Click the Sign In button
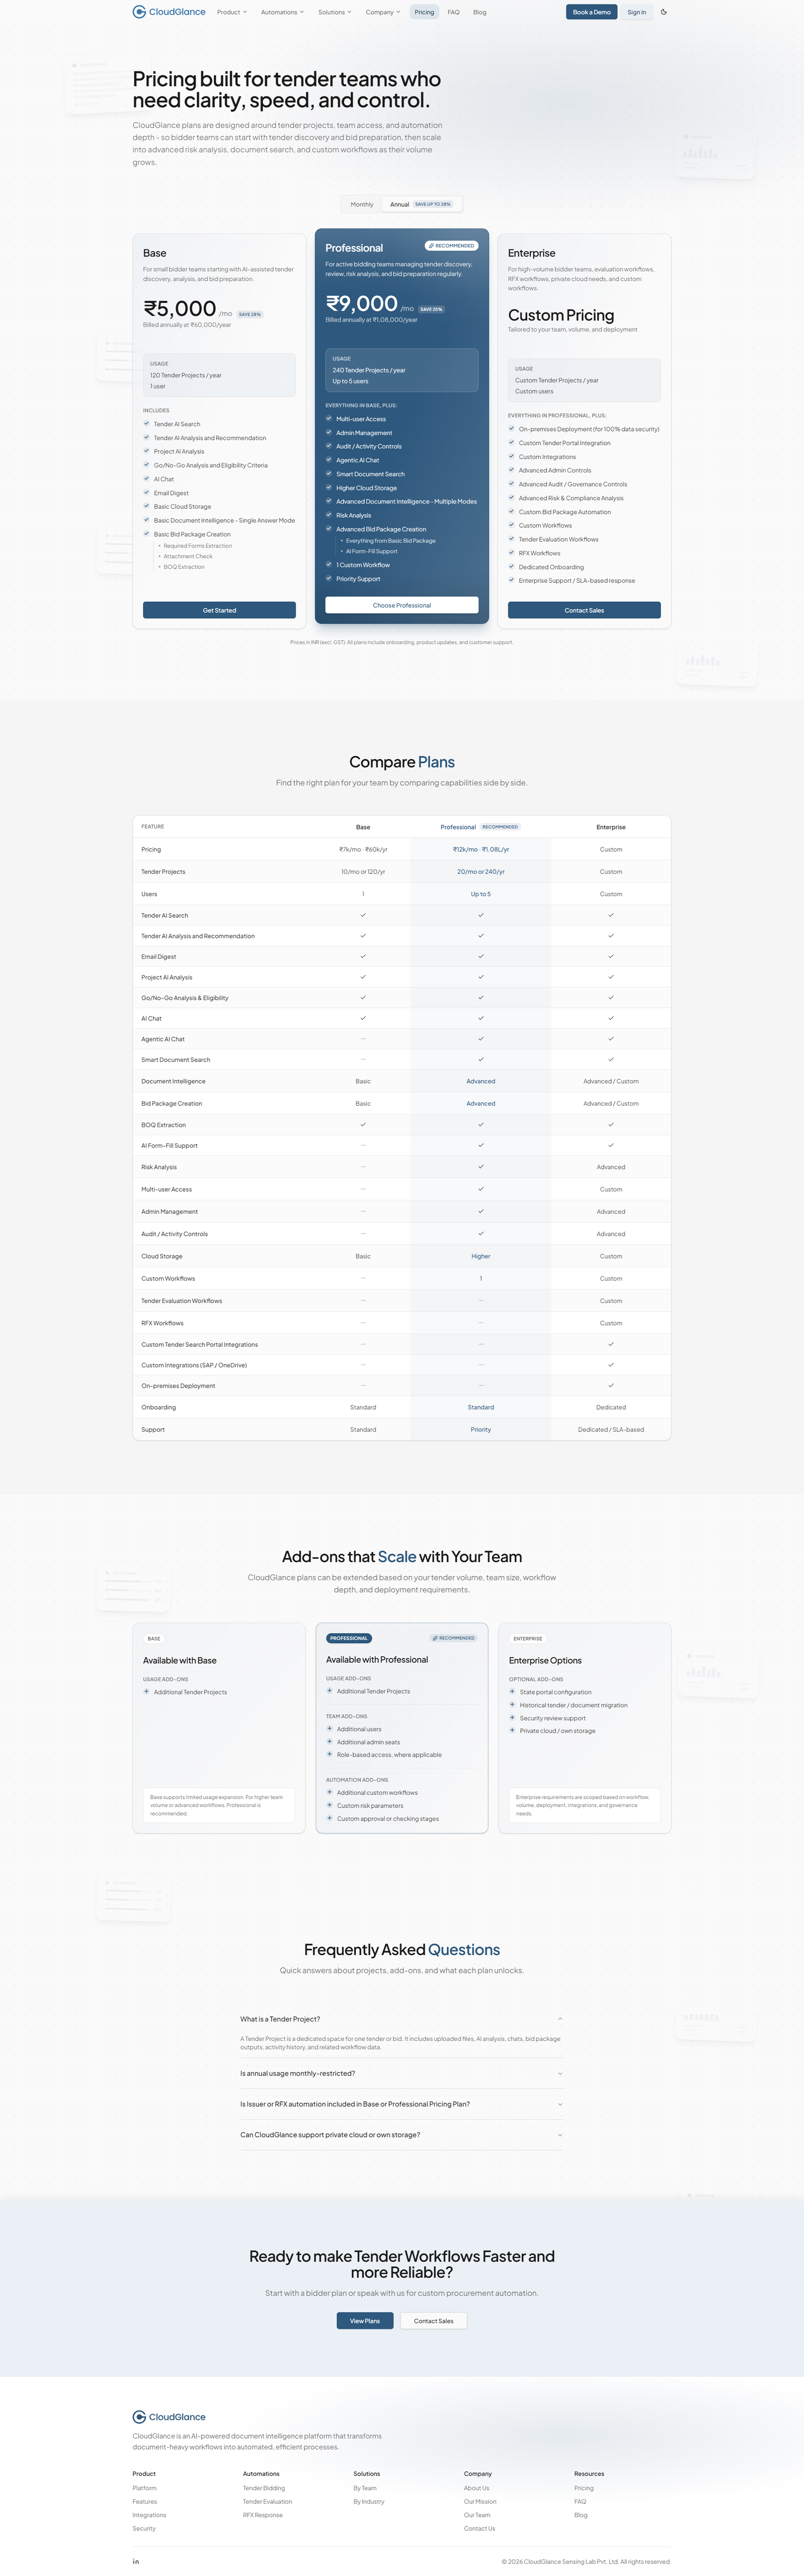The height and width of the screenshot is (2576, 804). coord(637,12)
